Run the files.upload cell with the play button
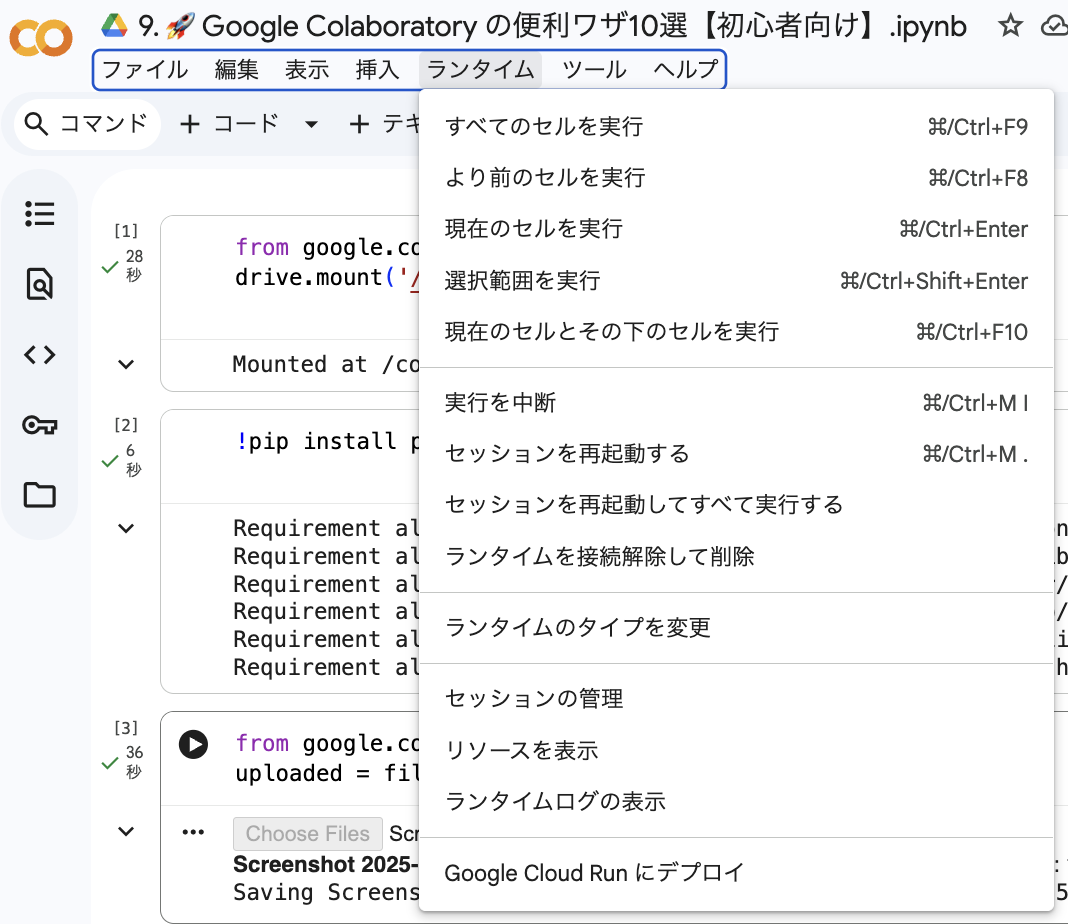Screen dimensions: 1068x924 [x=193, y=744]
